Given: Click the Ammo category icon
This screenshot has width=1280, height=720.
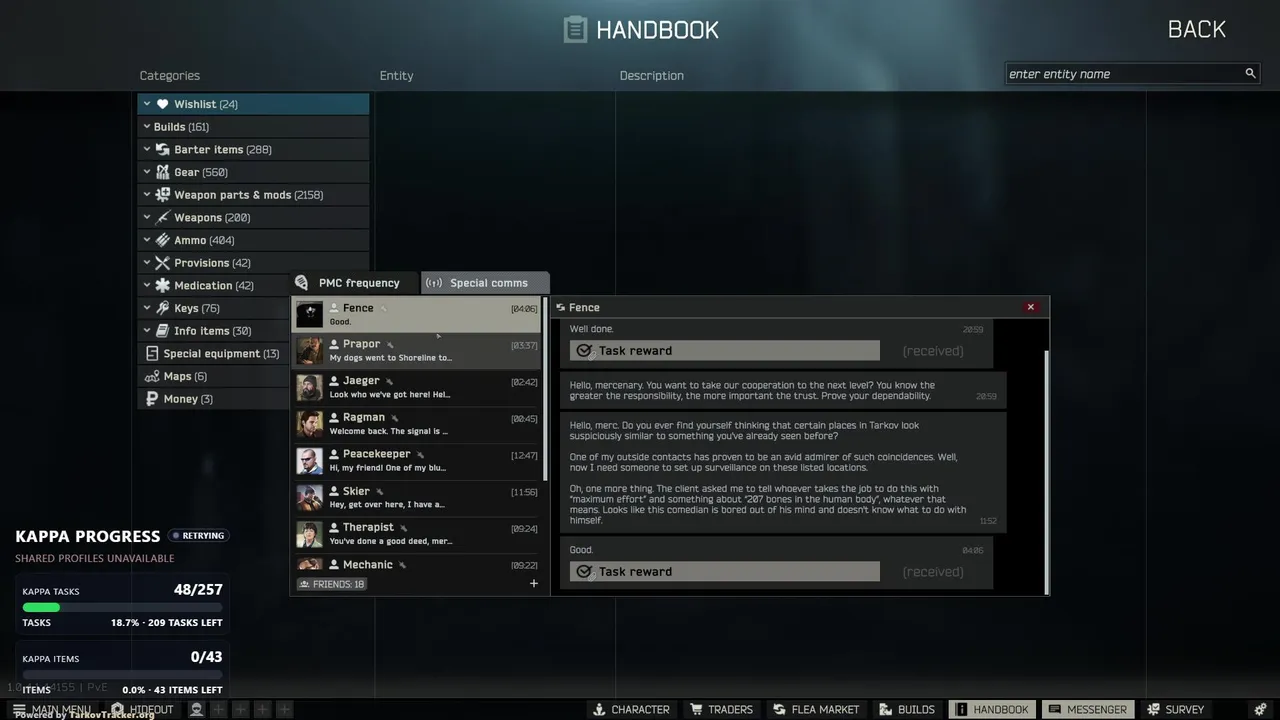Looking at the screenshot, I should (x=163, y=240).
